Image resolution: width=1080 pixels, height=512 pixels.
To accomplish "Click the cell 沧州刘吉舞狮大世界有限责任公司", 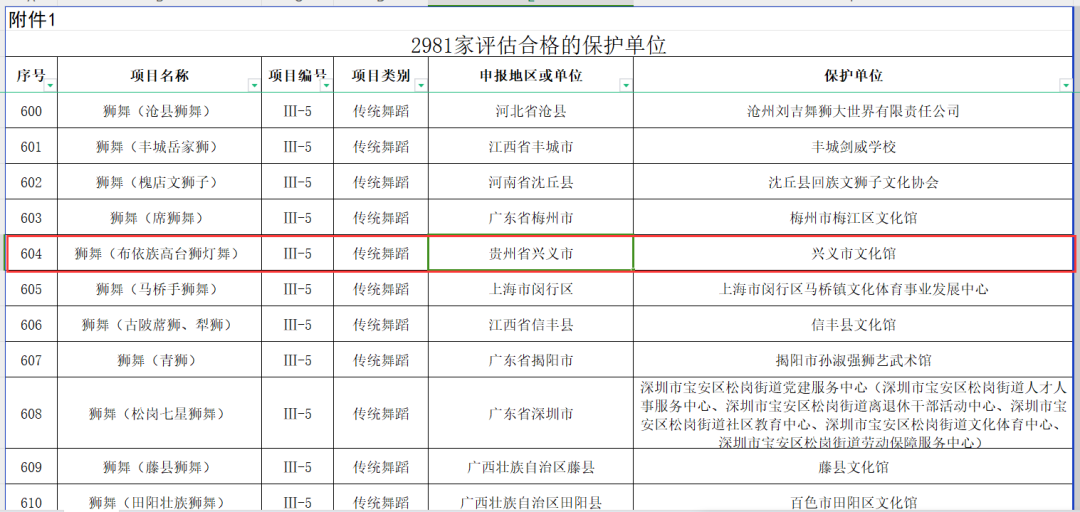I will 853,111.
